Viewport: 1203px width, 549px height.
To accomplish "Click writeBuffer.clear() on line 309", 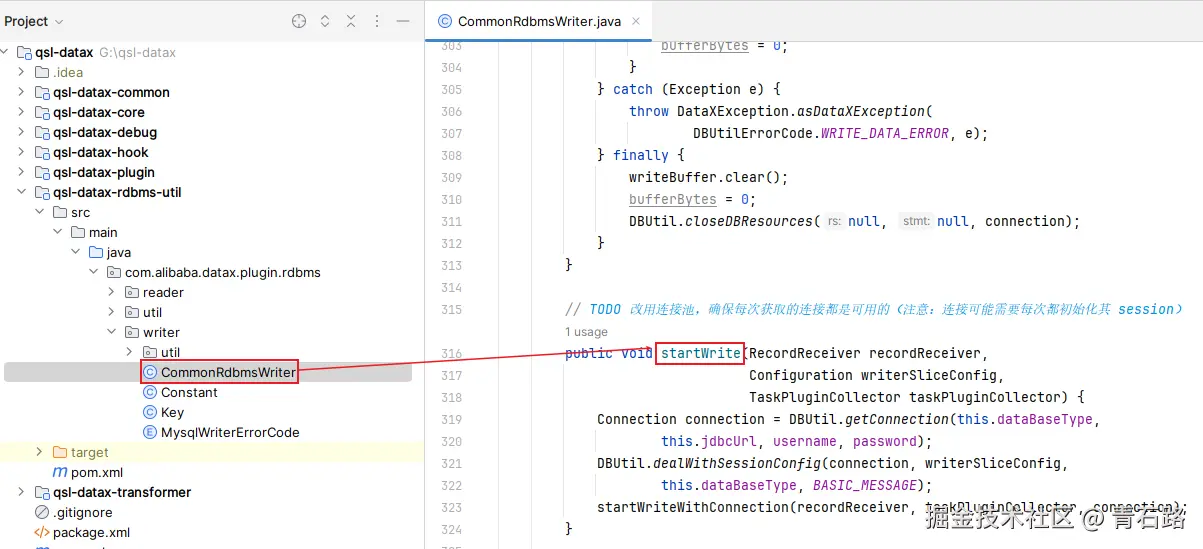I will tap(709, 177).
